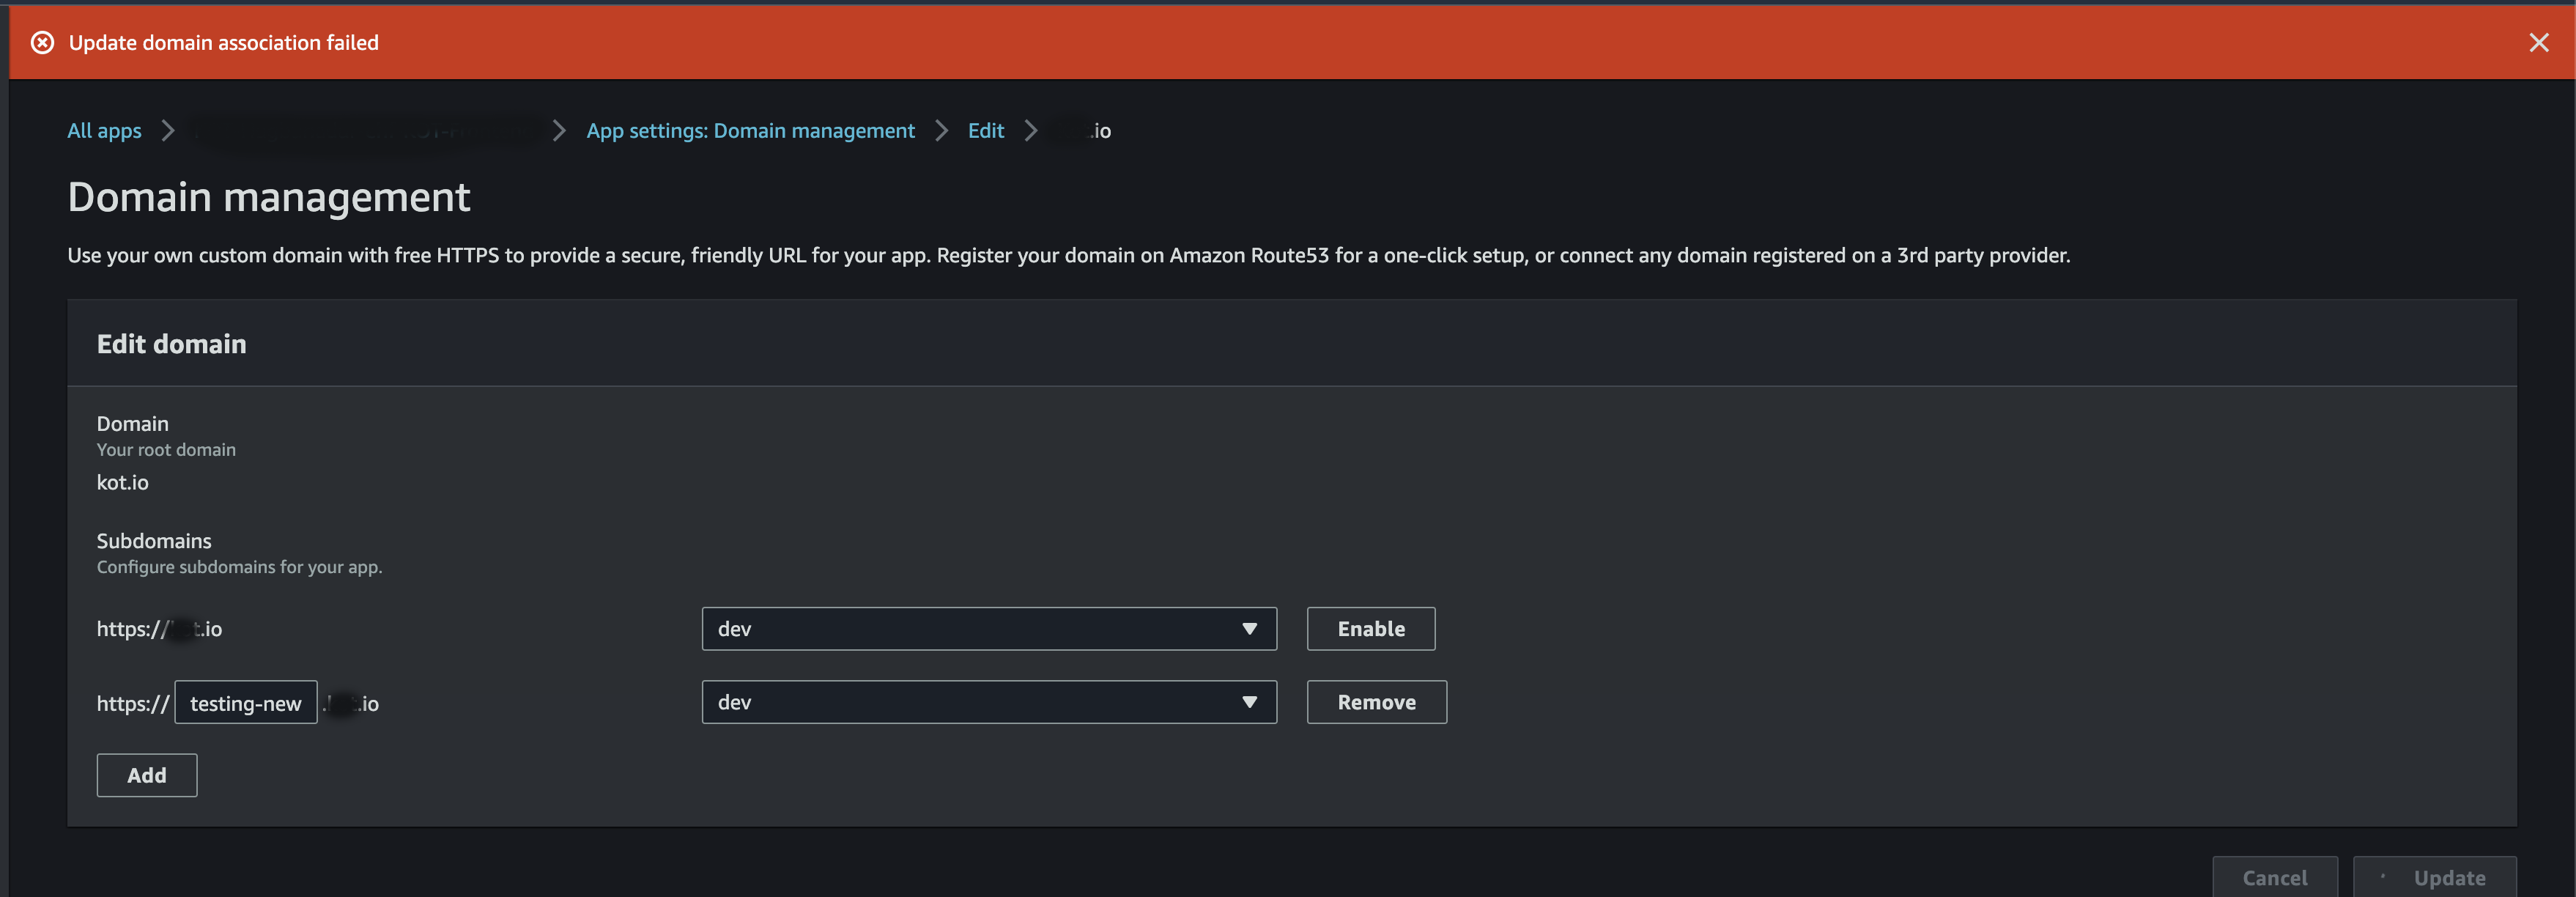Enable the root domain subdomain
Screen dimensions: 2576x897
tap(1370, 629)
